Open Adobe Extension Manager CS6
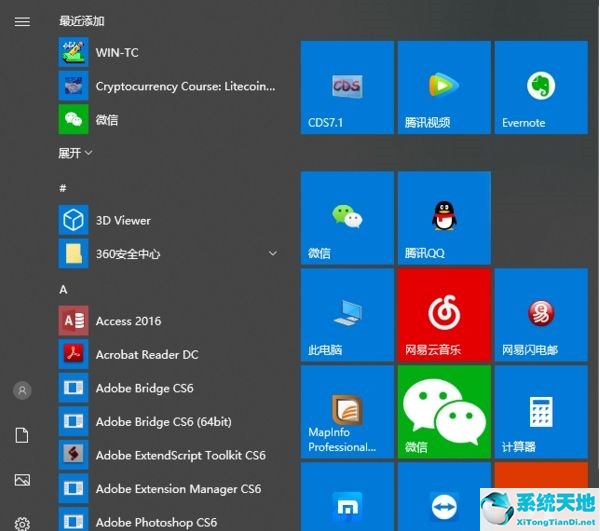Screen dimensions: 600x531 tap(168, 489)
